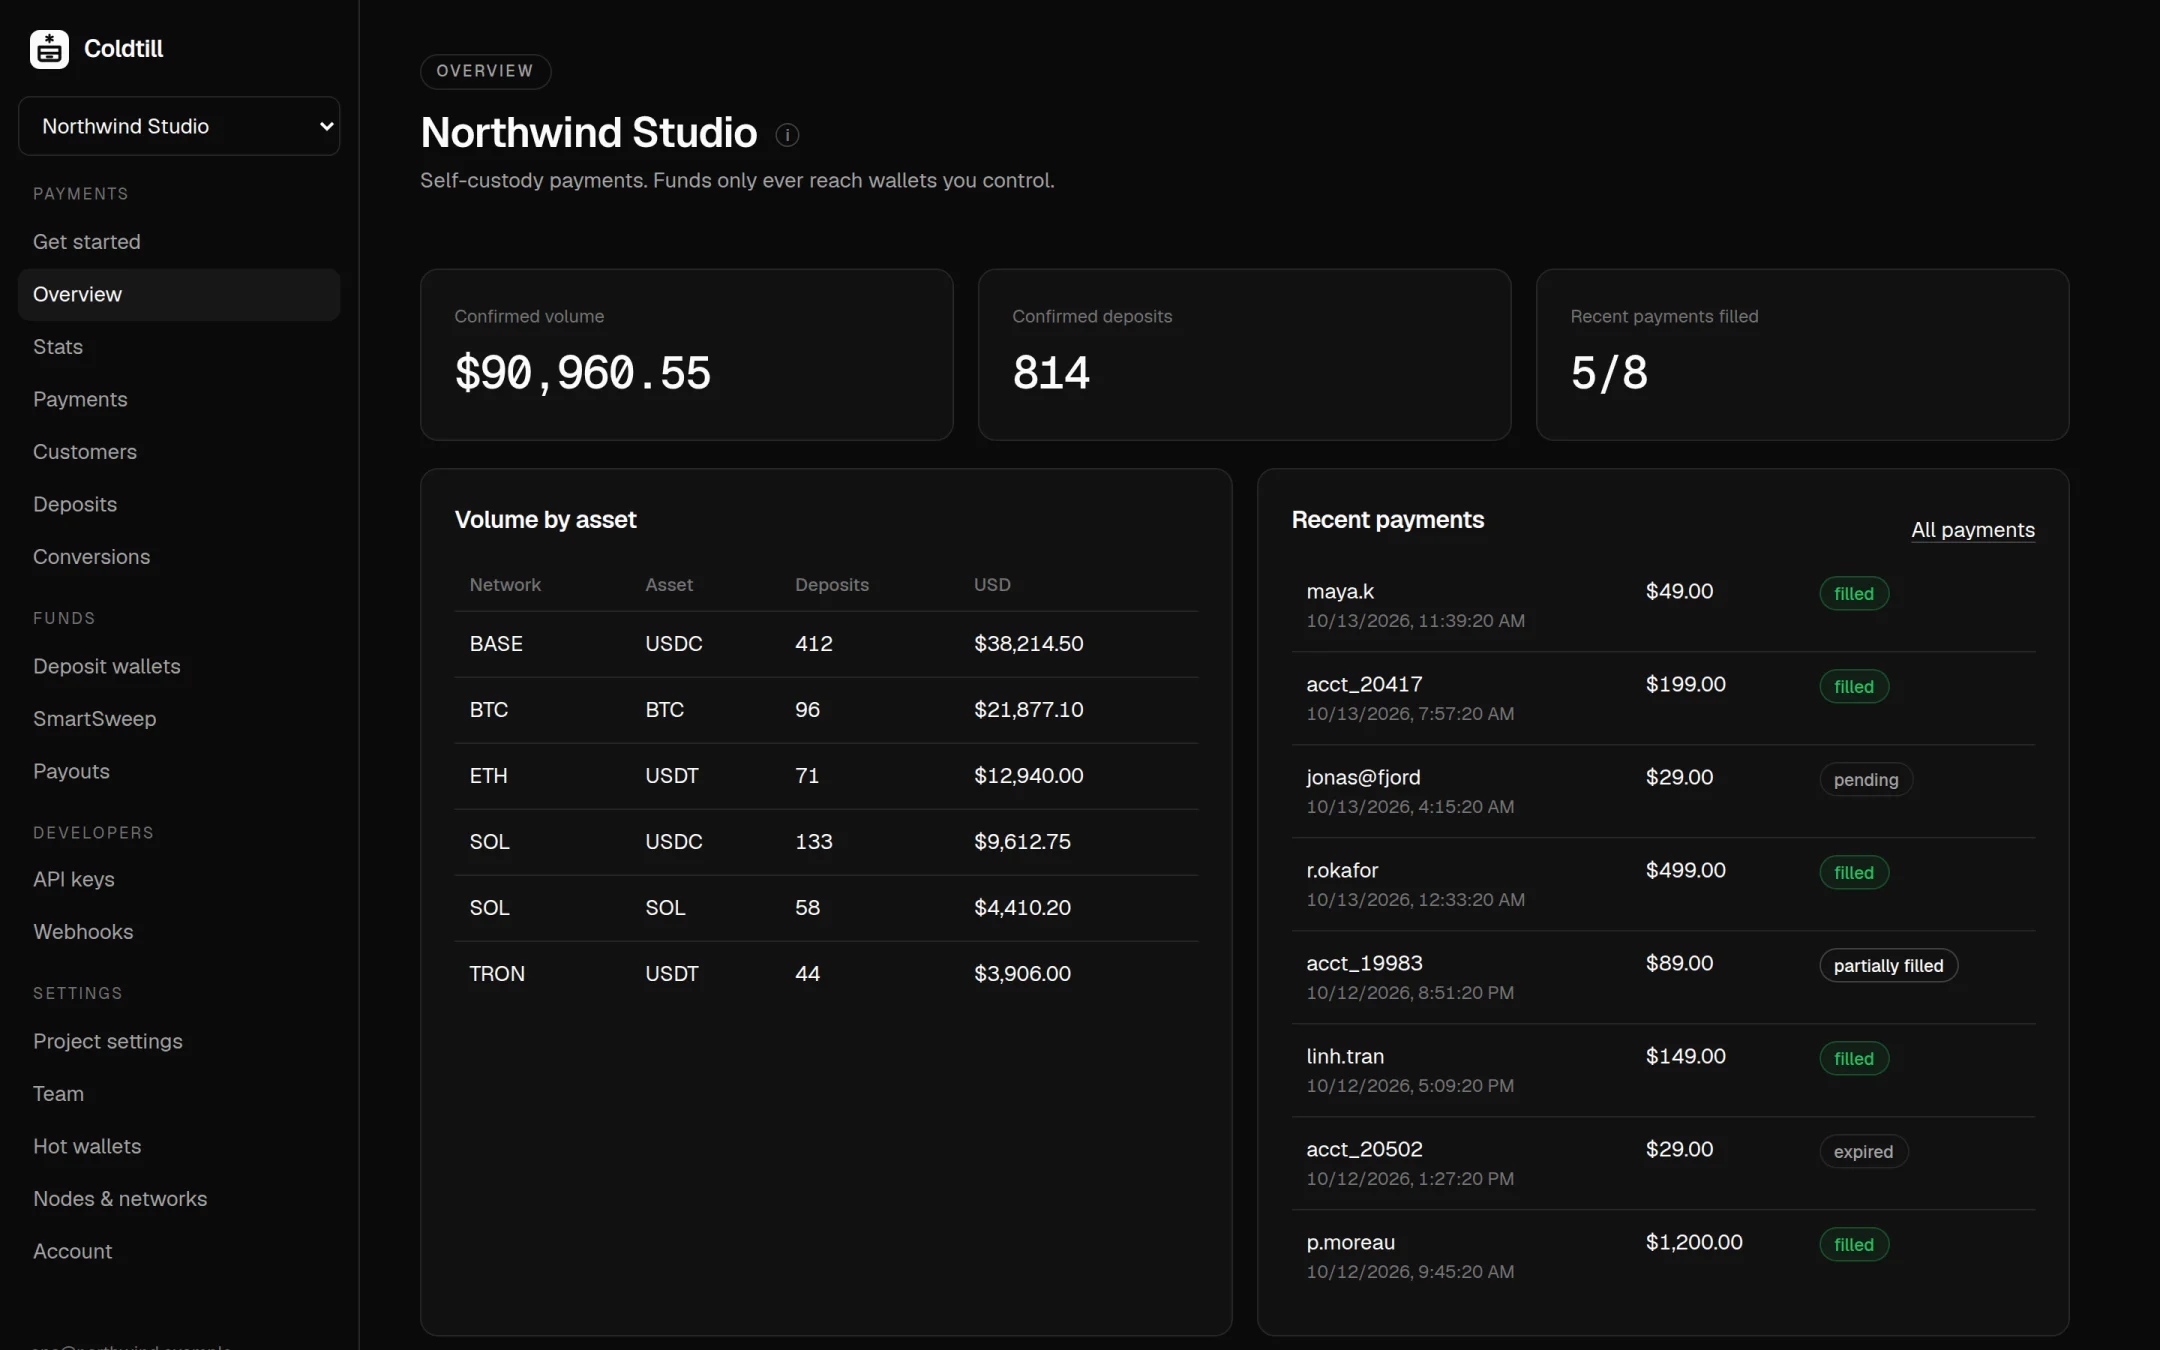Select the maya.k payment row
This screenshot has width=2160, height=1350.
pyautogui.click(x=1663, y=605)
